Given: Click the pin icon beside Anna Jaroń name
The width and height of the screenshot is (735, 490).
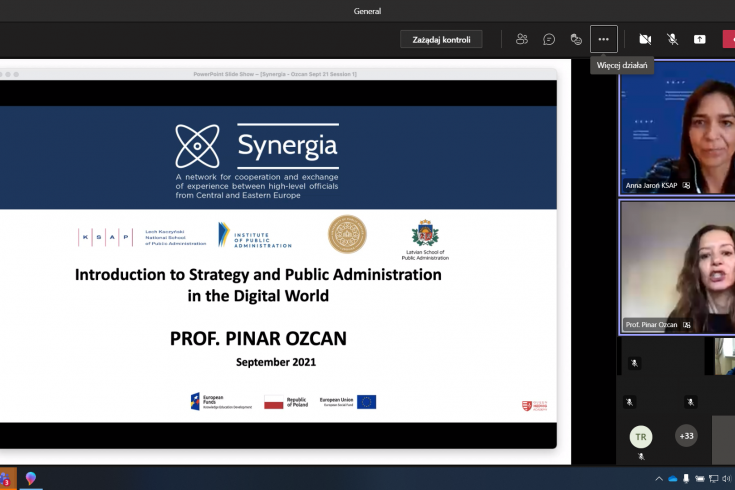Looking at the screenshot, I should coord(686,186).
